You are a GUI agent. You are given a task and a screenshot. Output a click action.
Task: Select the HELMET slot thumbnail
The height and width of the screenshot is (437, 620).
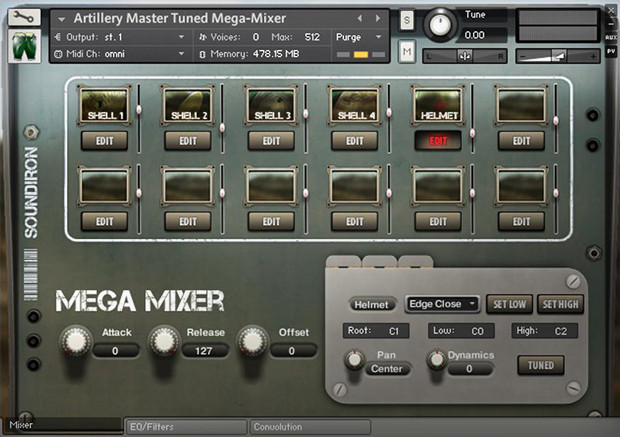pyautogui.click(x=438, y=105)
